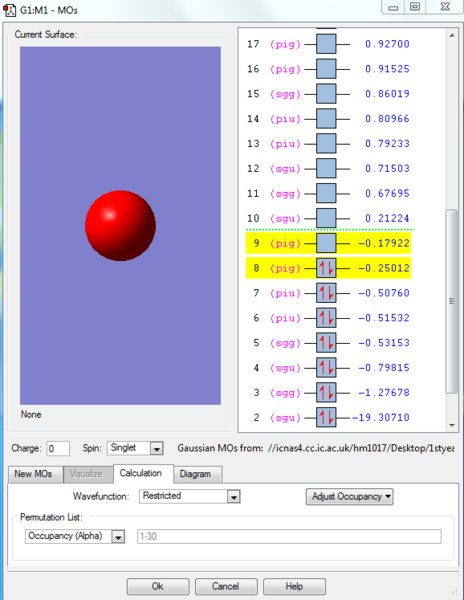Toggle occupancy box of orbital 14

coord(326,119)
